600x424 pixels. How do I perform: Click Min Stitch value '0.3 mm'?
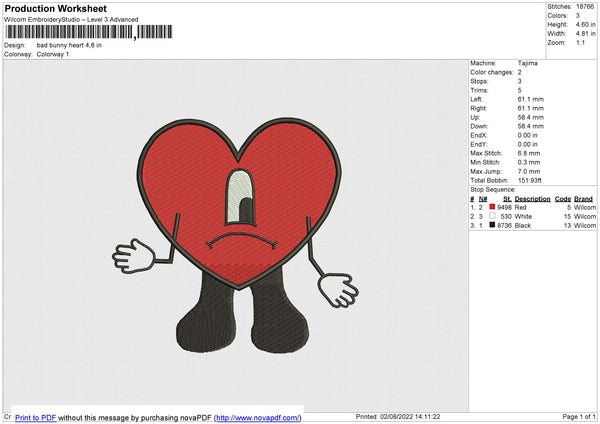529,163
